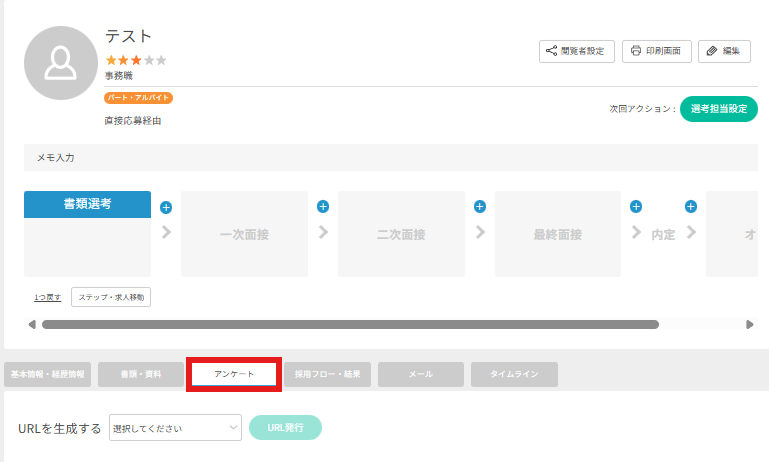This screenshot has width=769, height=462.
Task: Click the applicant profile avatar icon
Action: pos(60,63)
